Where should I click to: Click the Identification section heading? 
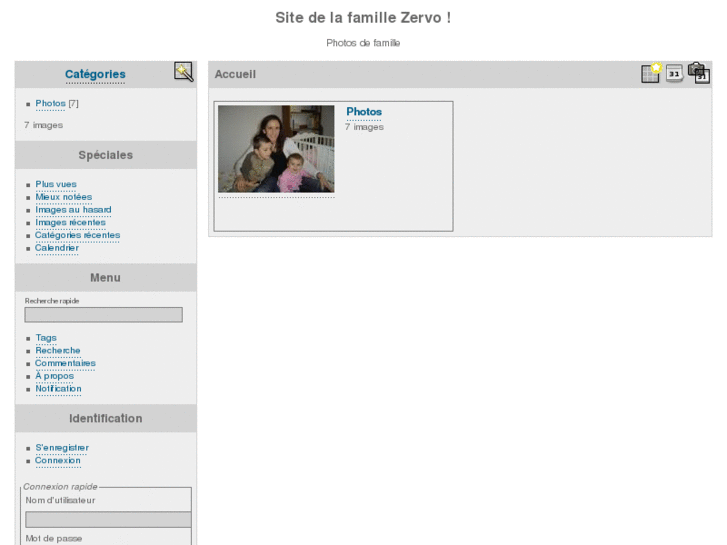click(x=106, y=418)
